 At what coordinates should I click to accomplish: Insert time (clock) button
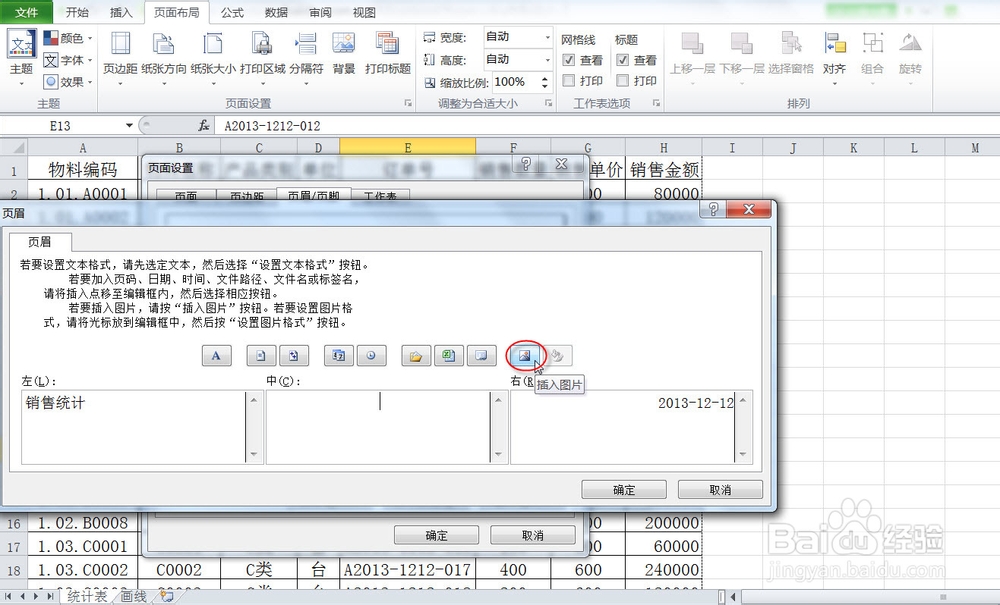[x=371, y=355]
